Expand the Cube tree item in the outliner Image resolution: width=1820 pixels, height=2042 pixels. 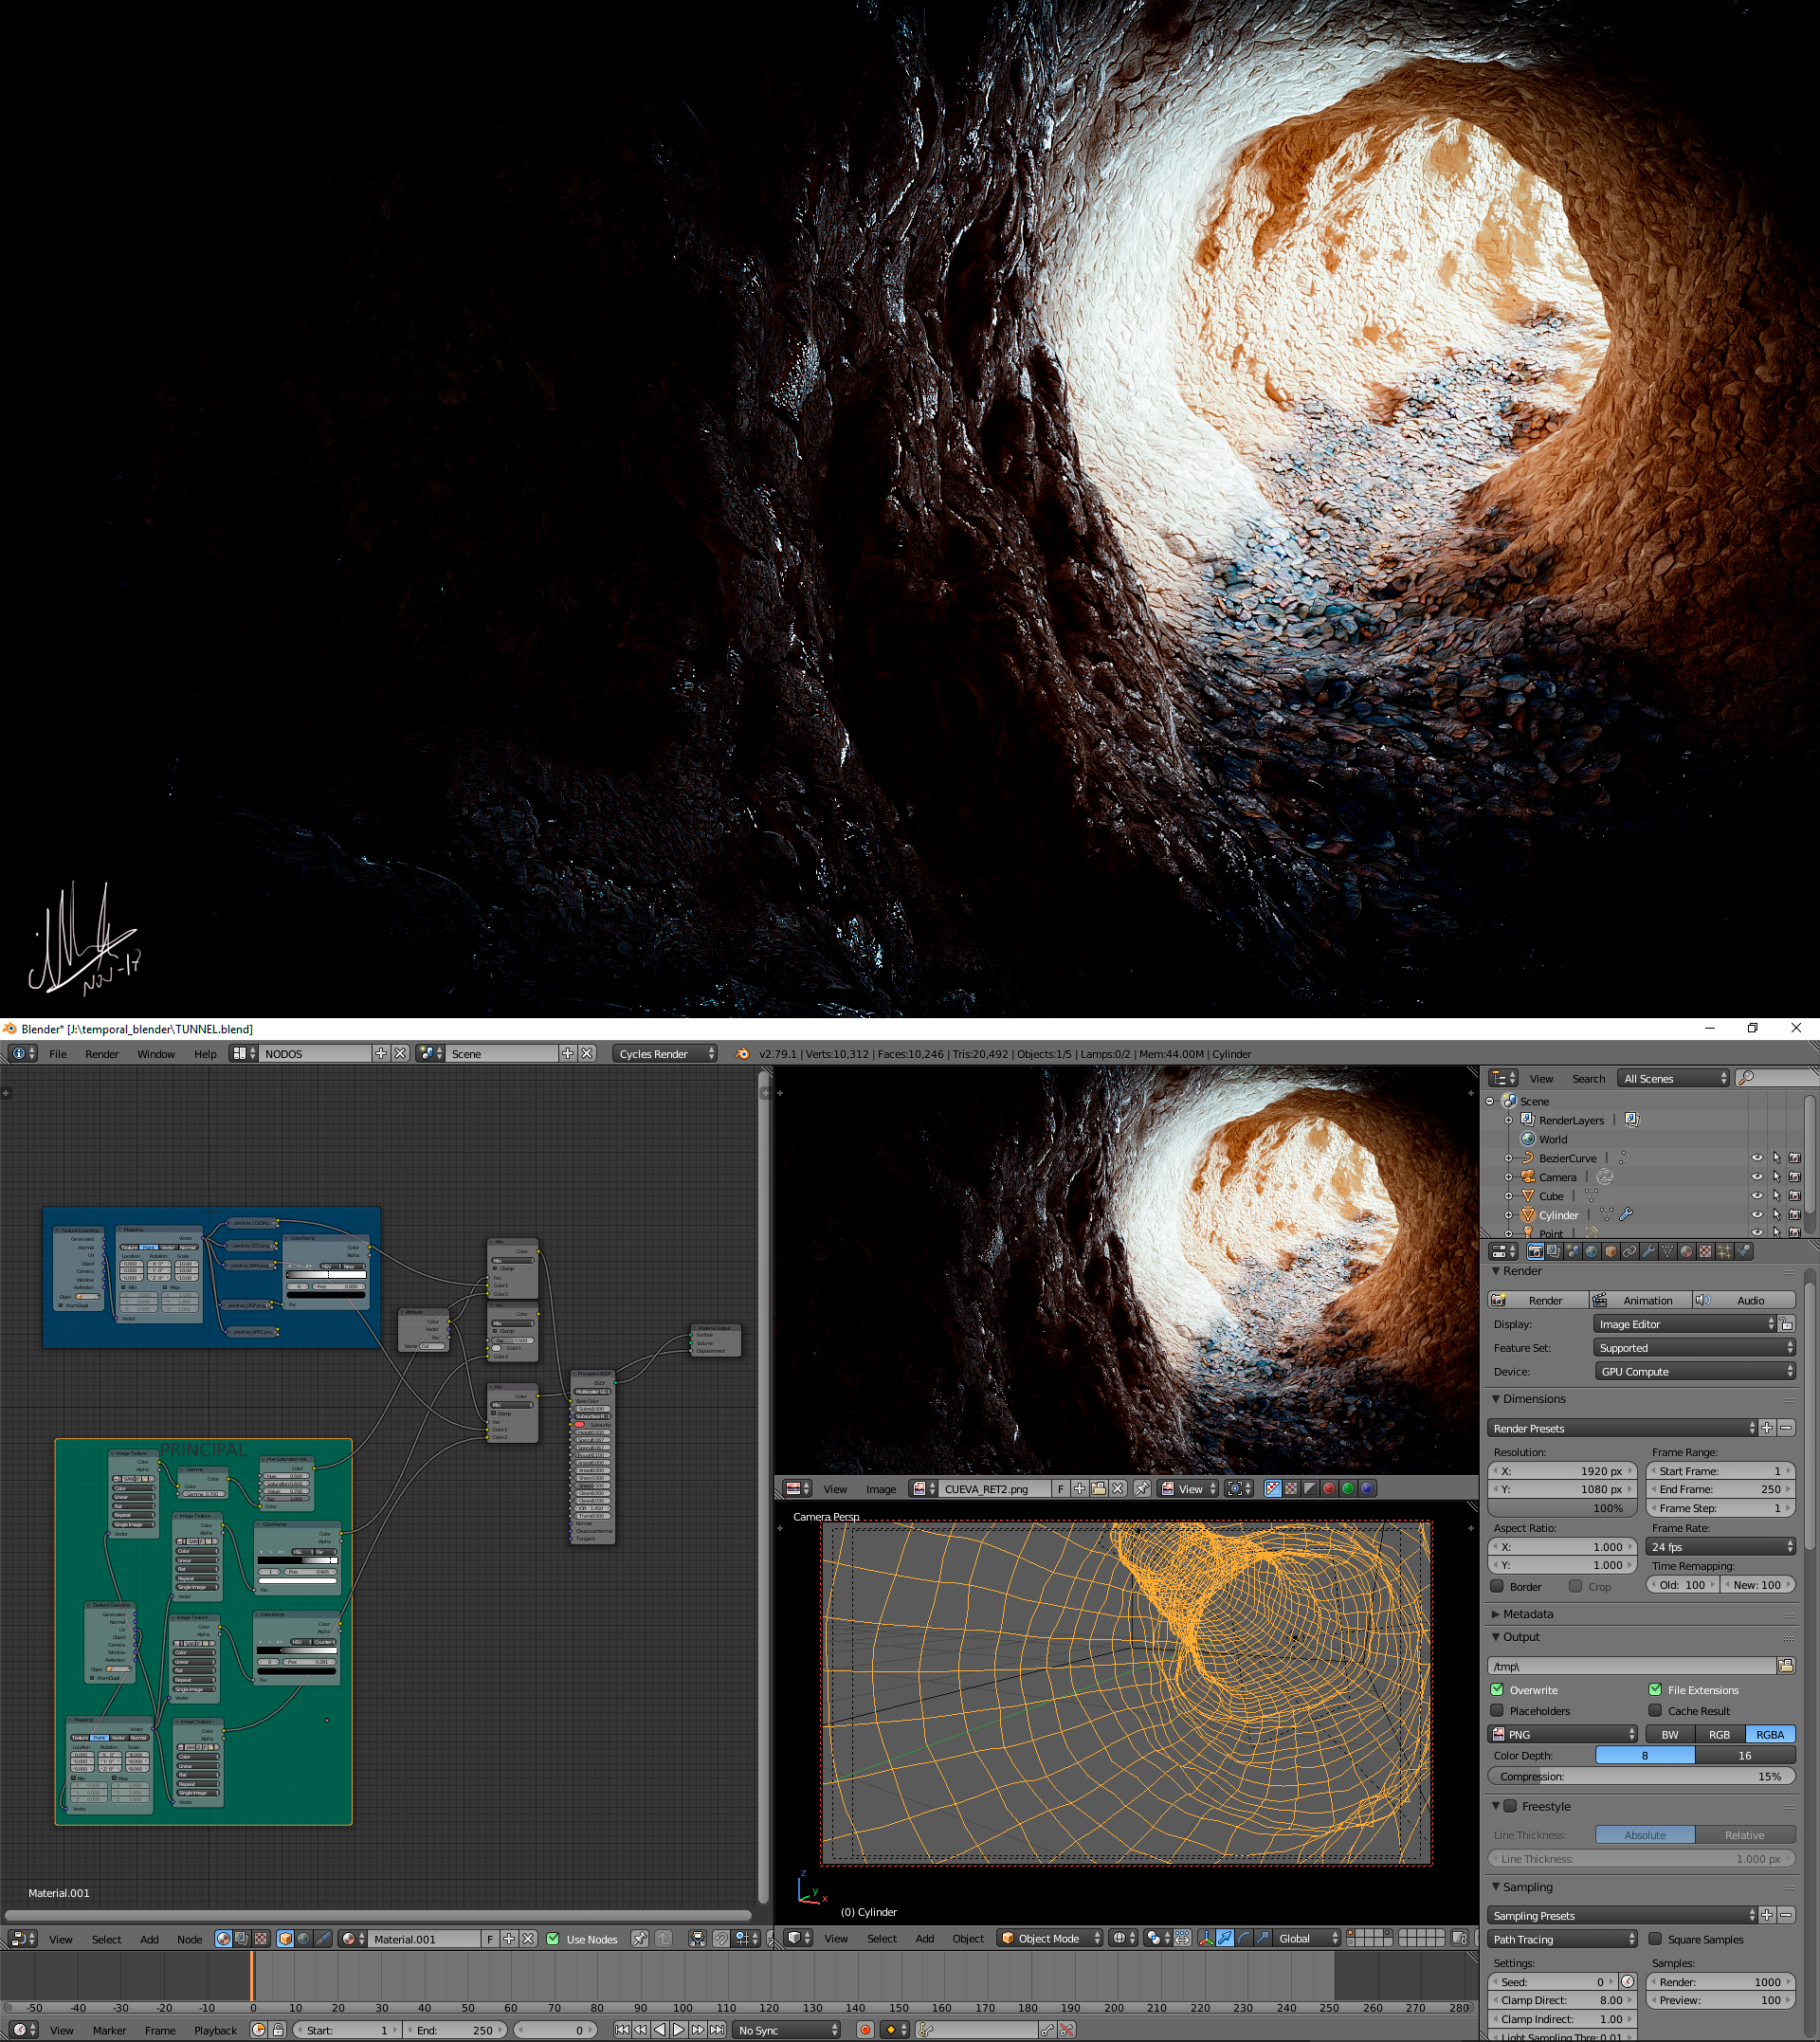(1509, 1196)
